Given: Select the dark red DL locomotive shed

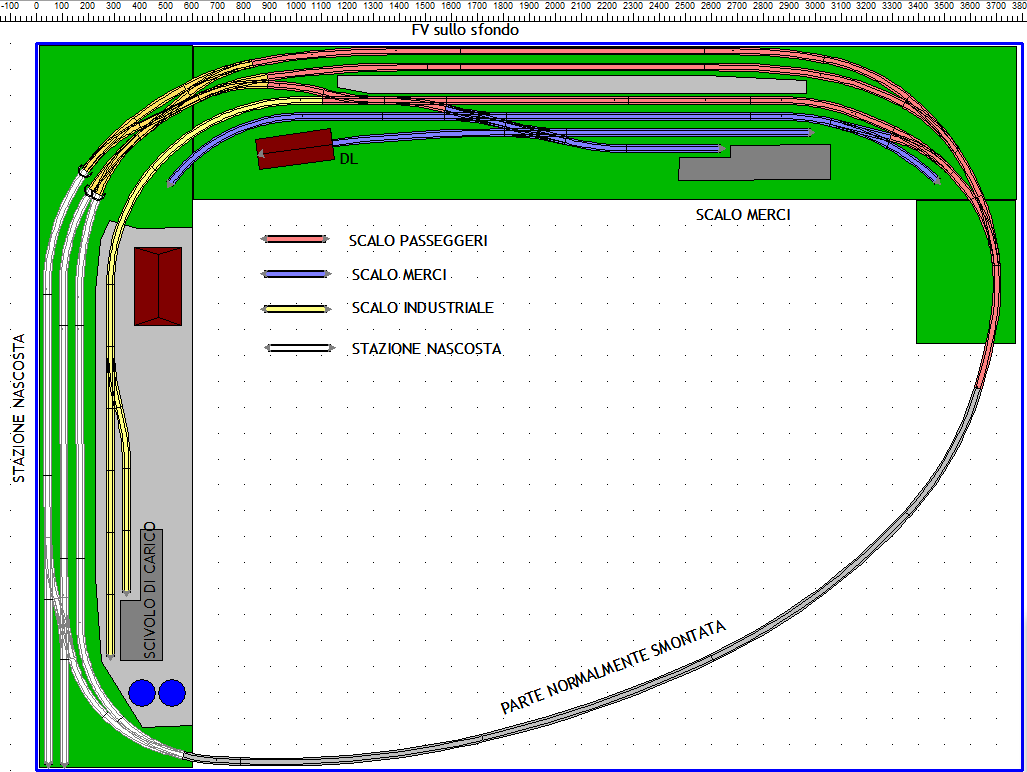Looking at the screenshot, I should (294, 148).
